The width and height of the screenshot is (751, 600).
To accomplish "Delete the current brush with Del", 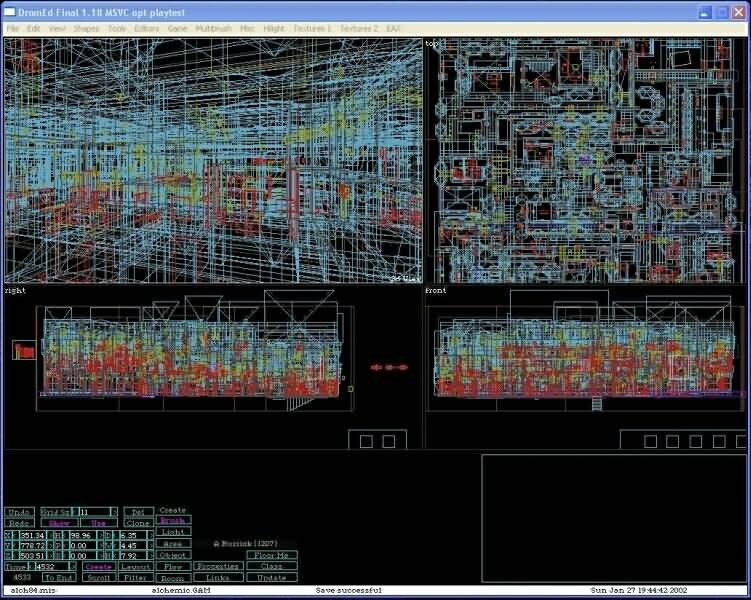I will coord(138,511).
